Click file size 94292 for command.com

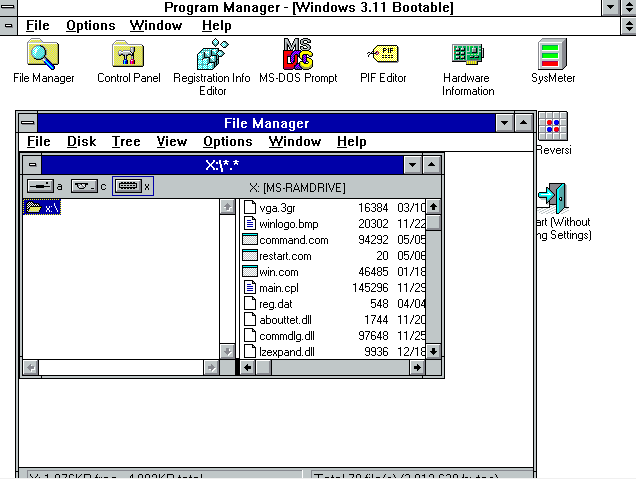pyautogui.click(x=373, y=240)
